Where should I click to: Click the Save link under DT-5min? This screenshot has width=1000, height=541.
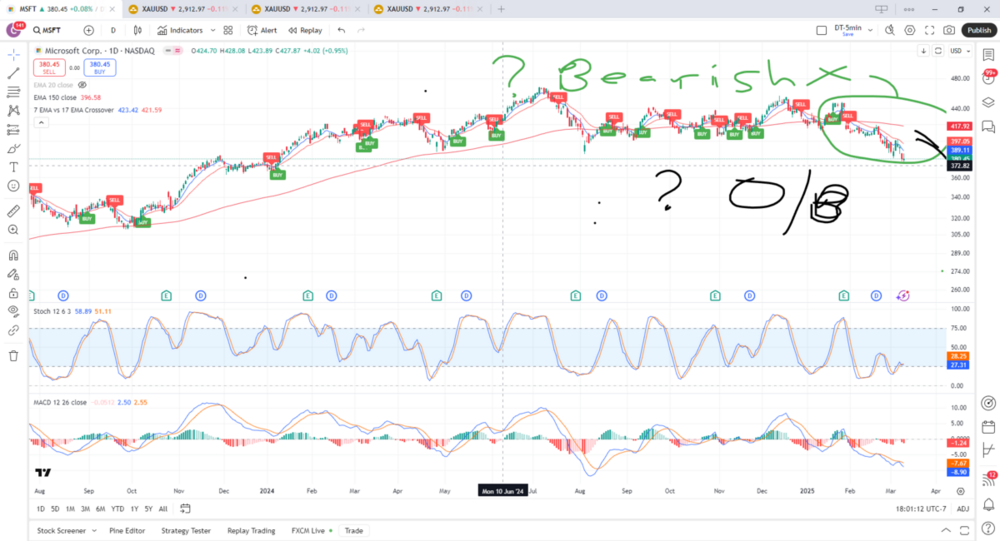(x=848, y=34)
